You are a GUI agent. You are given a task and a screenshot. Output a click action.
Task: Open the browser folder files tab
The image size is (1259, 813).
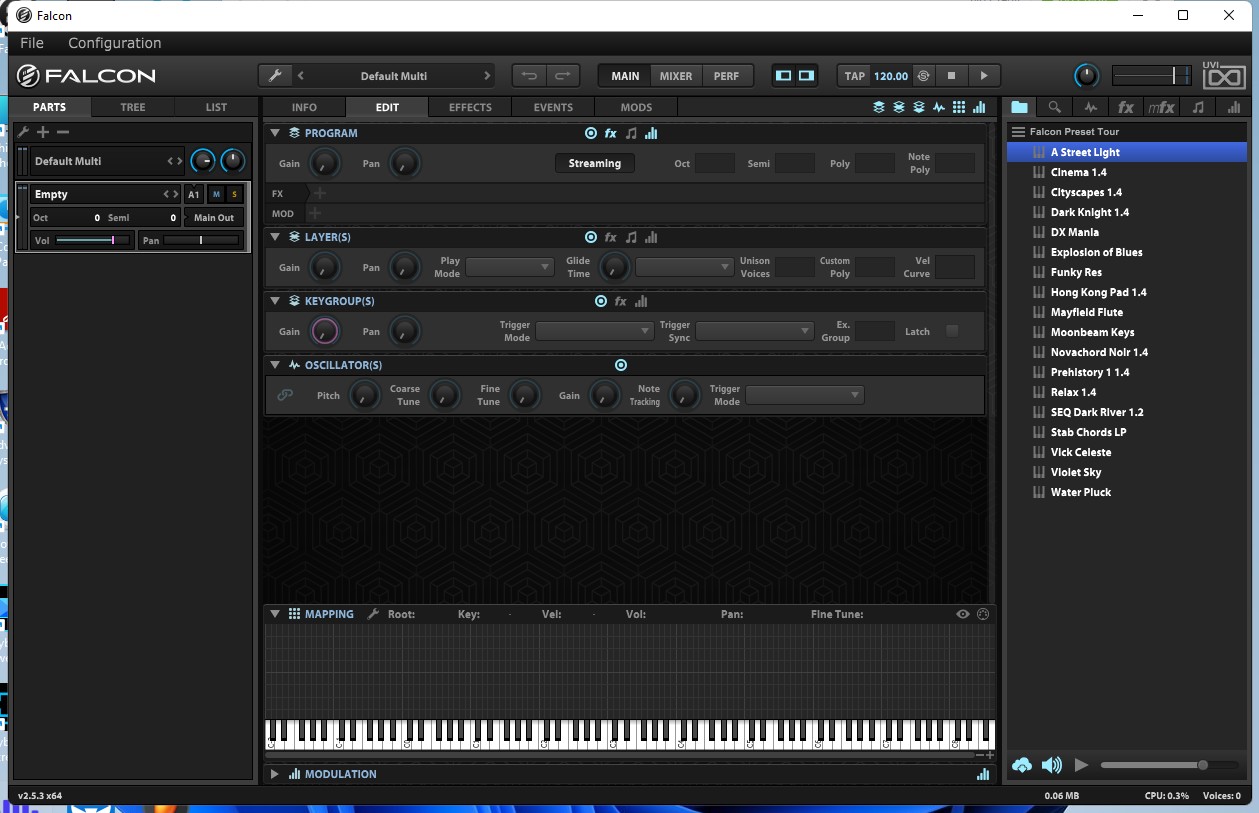(x=1019, y=107)
